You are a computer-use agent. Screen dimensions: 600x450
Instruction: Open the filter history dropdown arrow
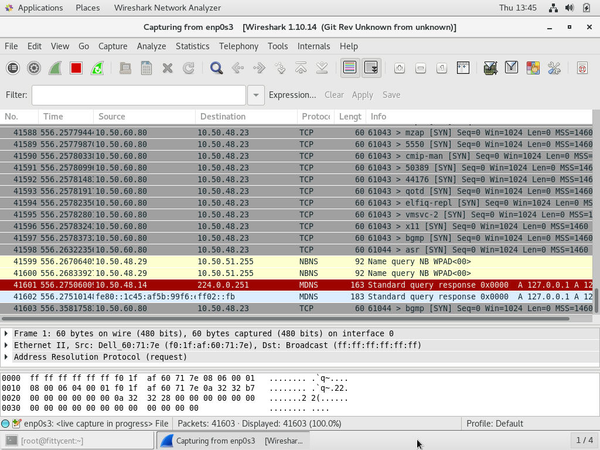[256, 95]
